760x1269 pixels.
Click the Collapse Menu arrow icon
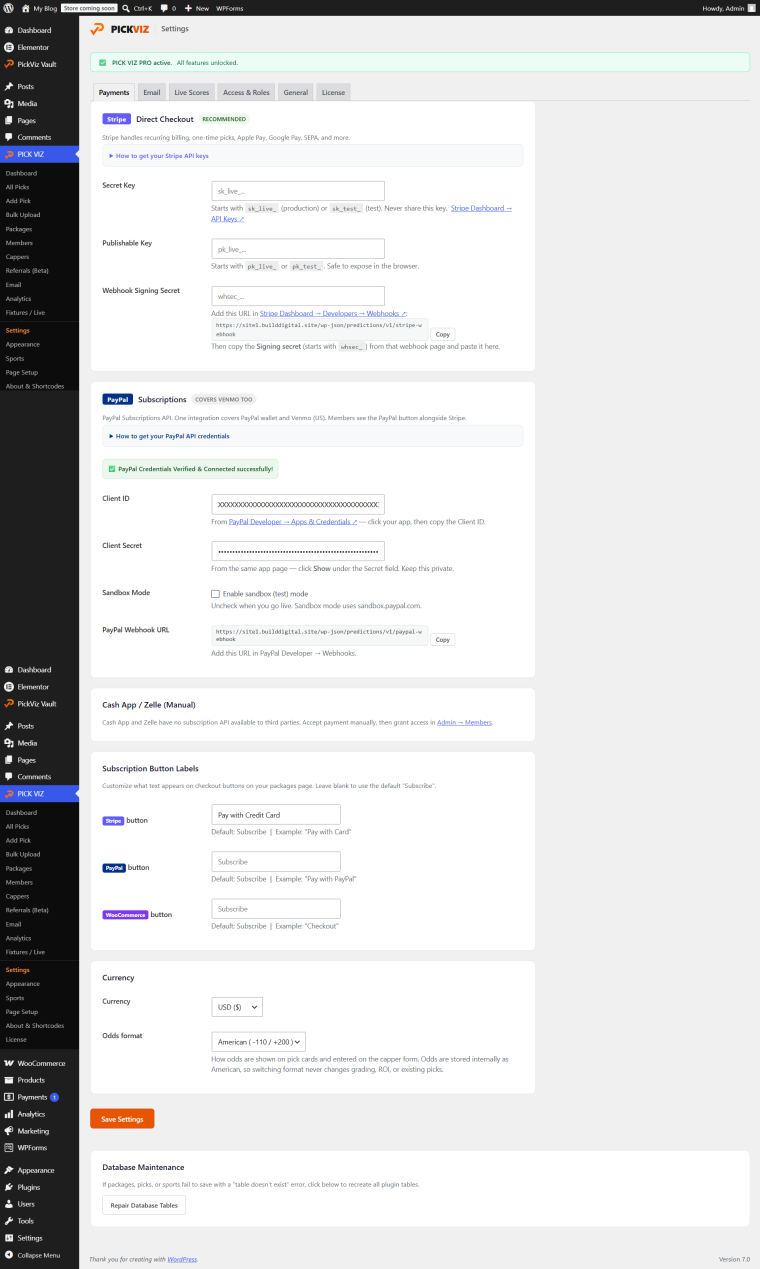tap(8, 1255)
